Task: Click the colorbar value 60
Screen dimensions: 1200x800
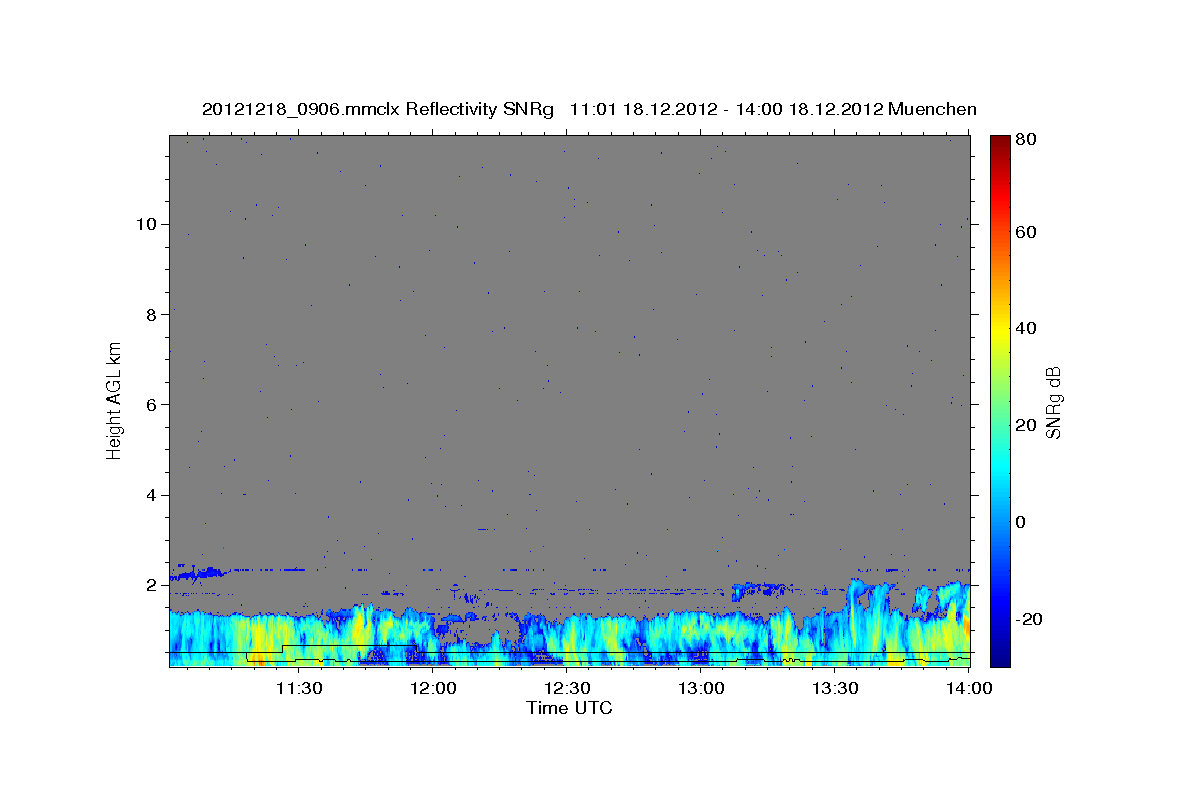Action: pyautogui.click(x=1025, y=232)
